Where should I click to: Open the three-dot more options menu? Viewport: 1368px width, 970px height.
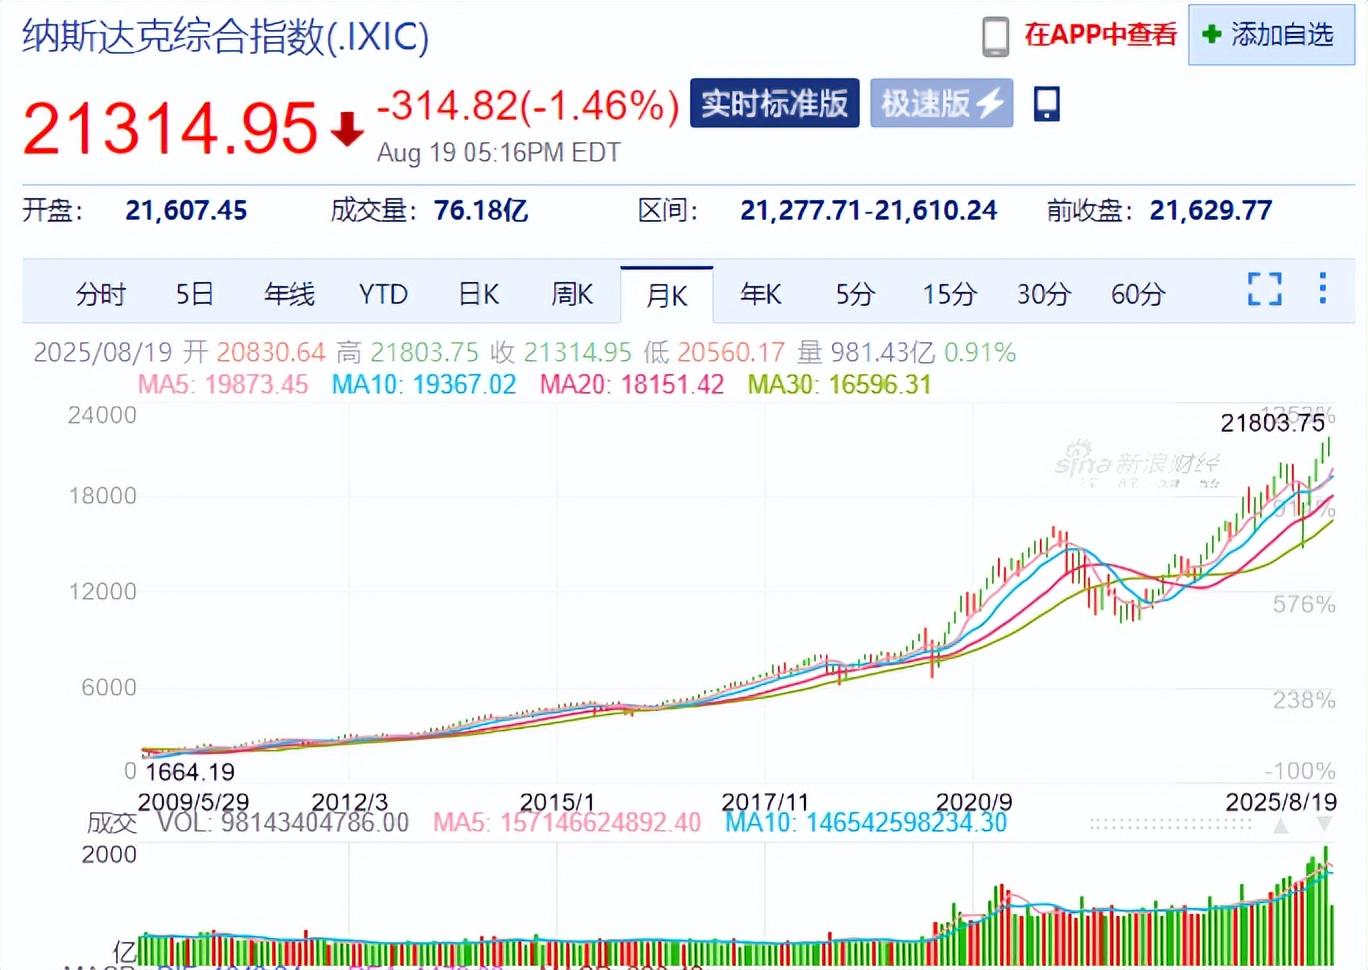point(1323,288)
